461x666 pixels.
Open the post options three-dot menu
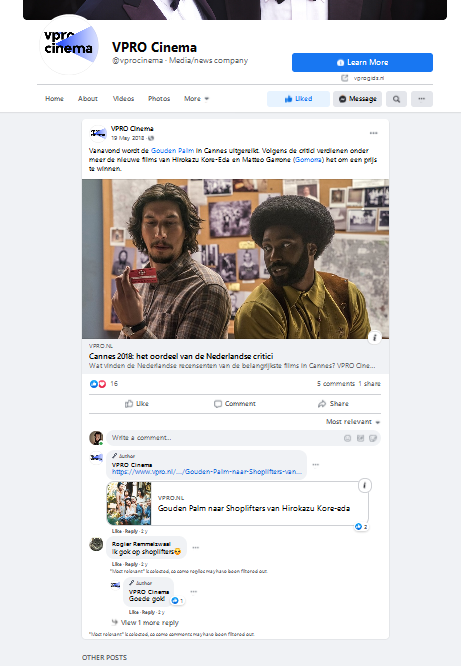373,133
